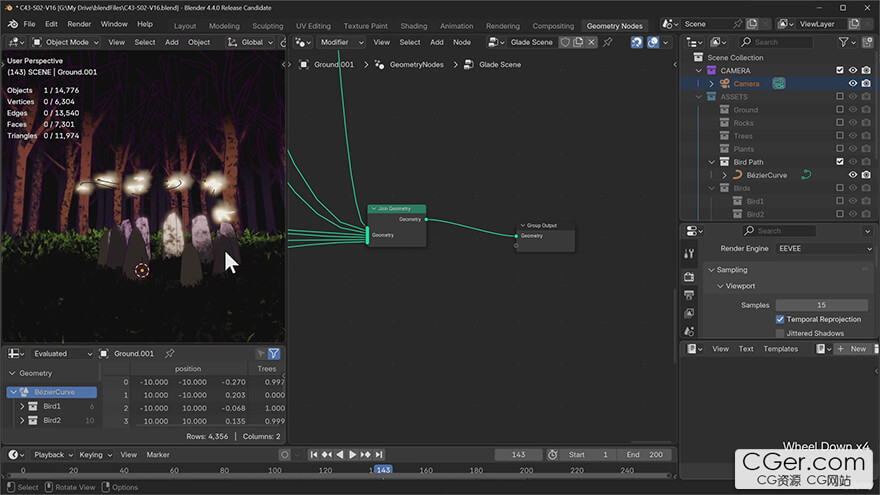
Task: Adjust the viewport Samples value field
Action: tap(822, 305)
